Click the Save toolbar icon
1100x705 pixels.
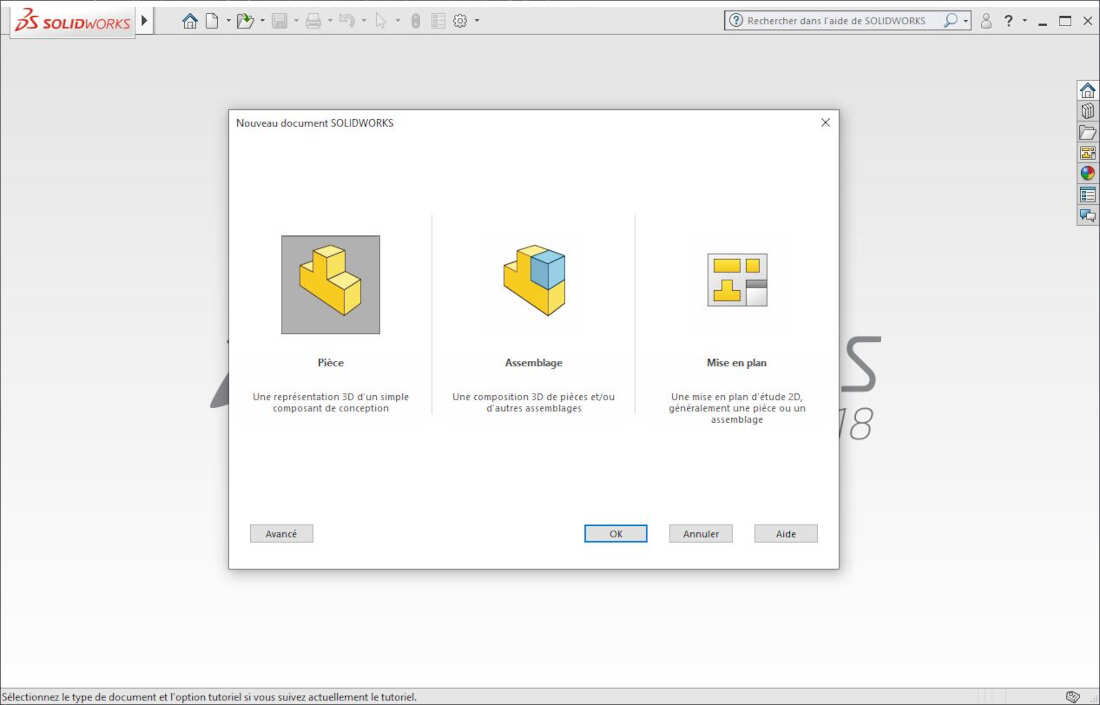pos(279,21)
